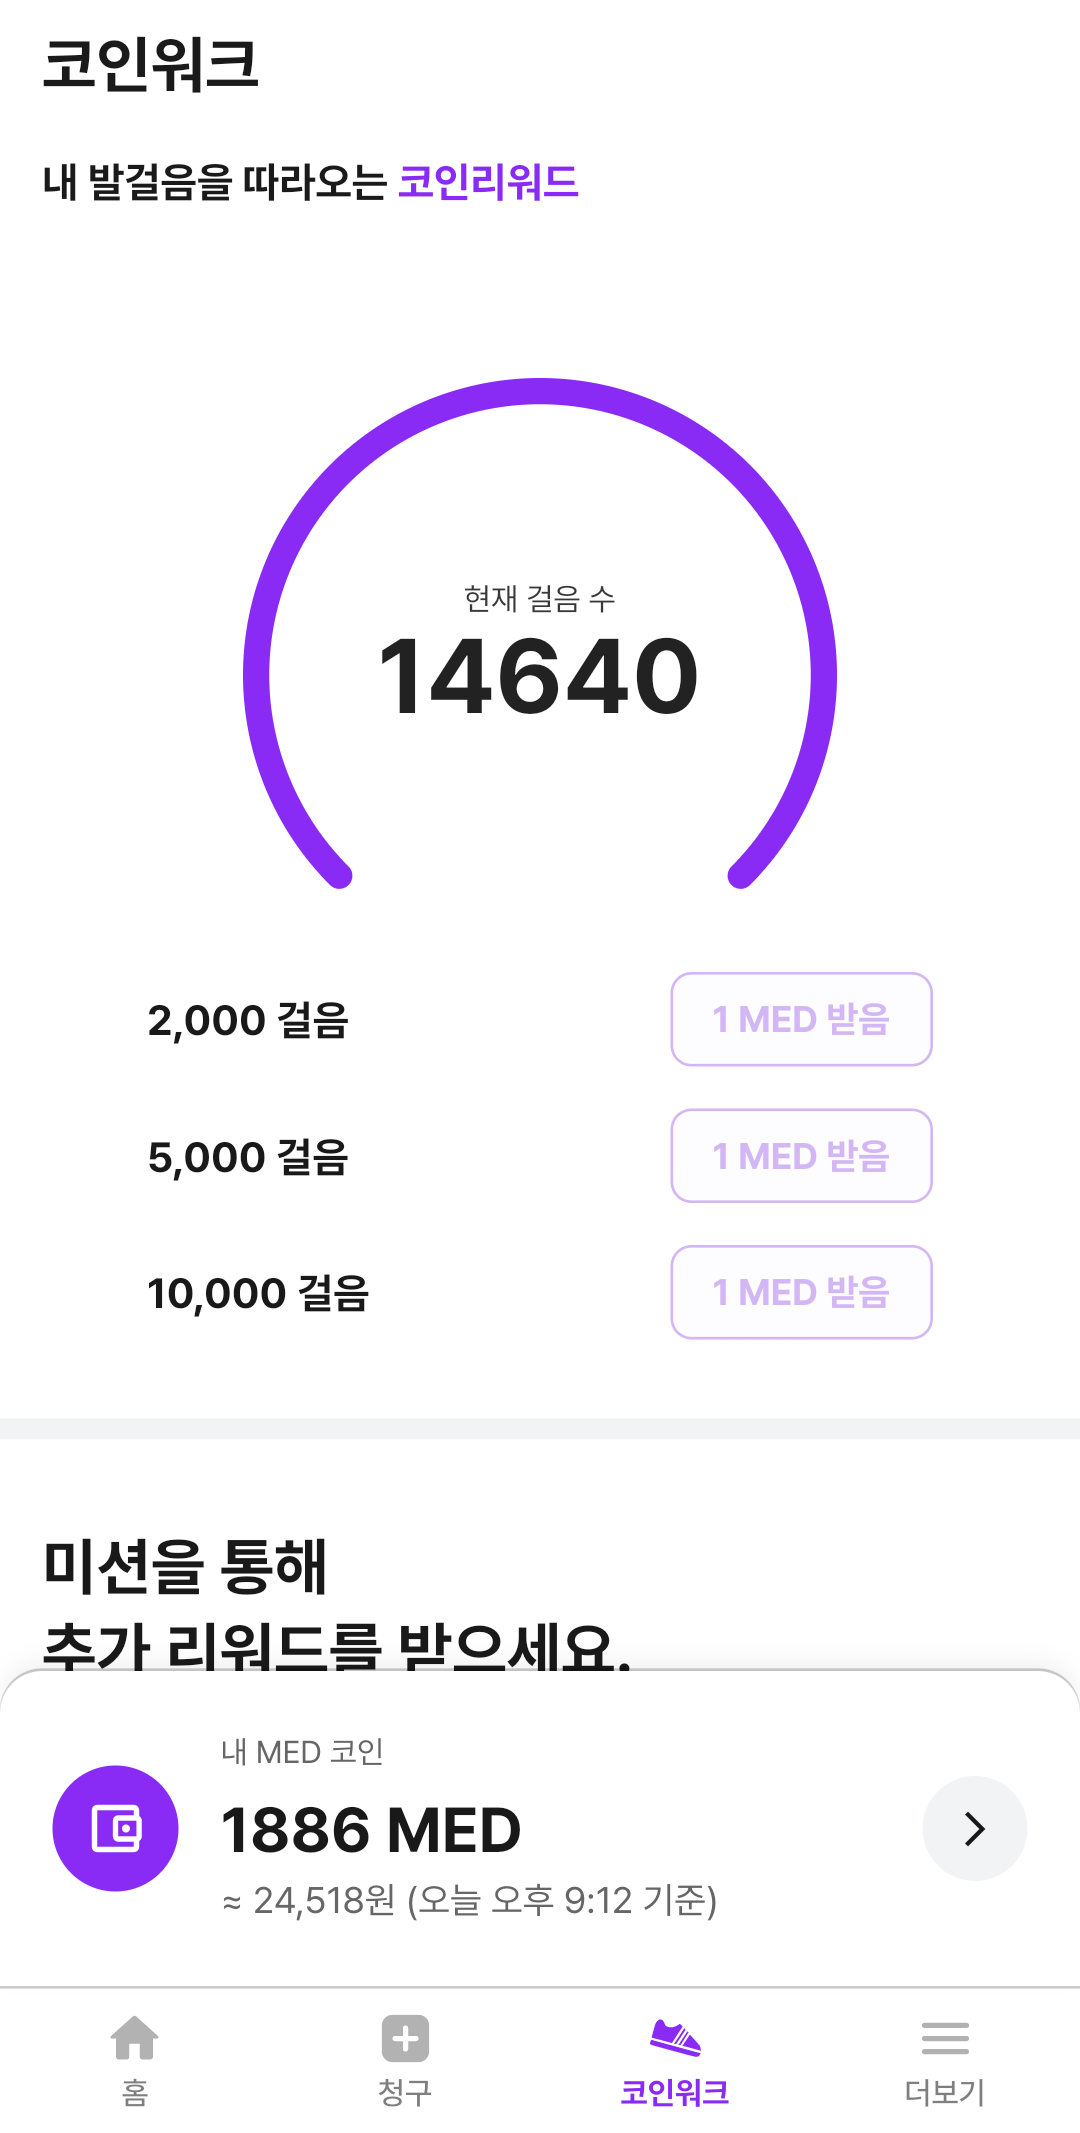Open the hamburger 더보기 menu icon
The image size is (1080, 2133).
point(945,2038)
